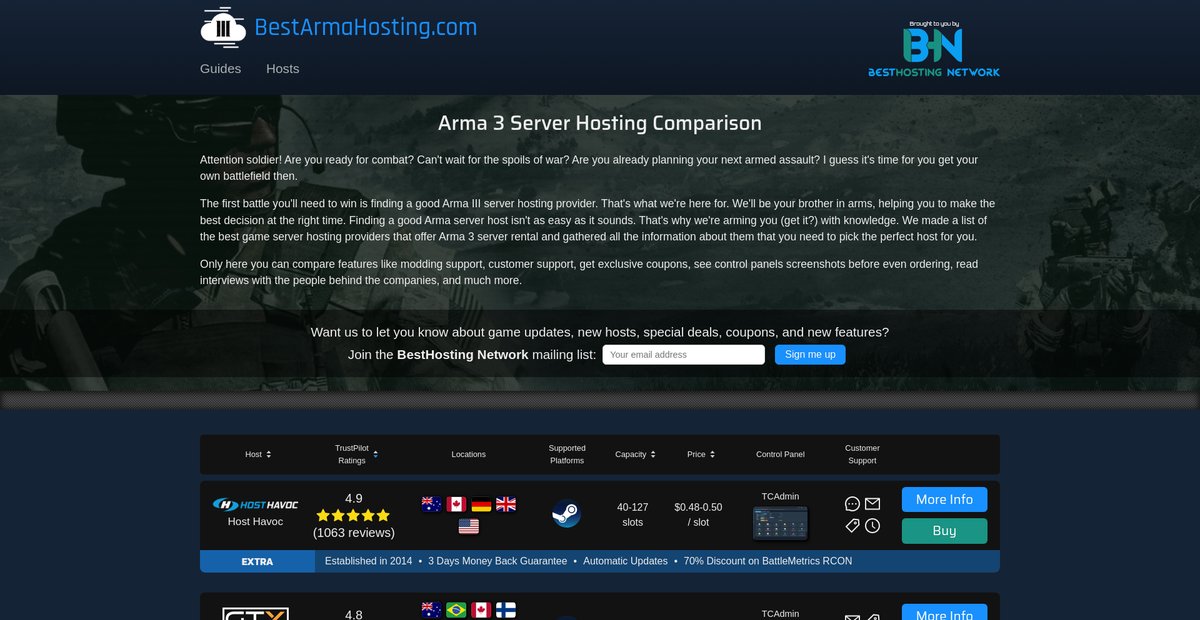Click Host Havoc 4.9 rating score
1200x620 pixels.
[353, 498]
